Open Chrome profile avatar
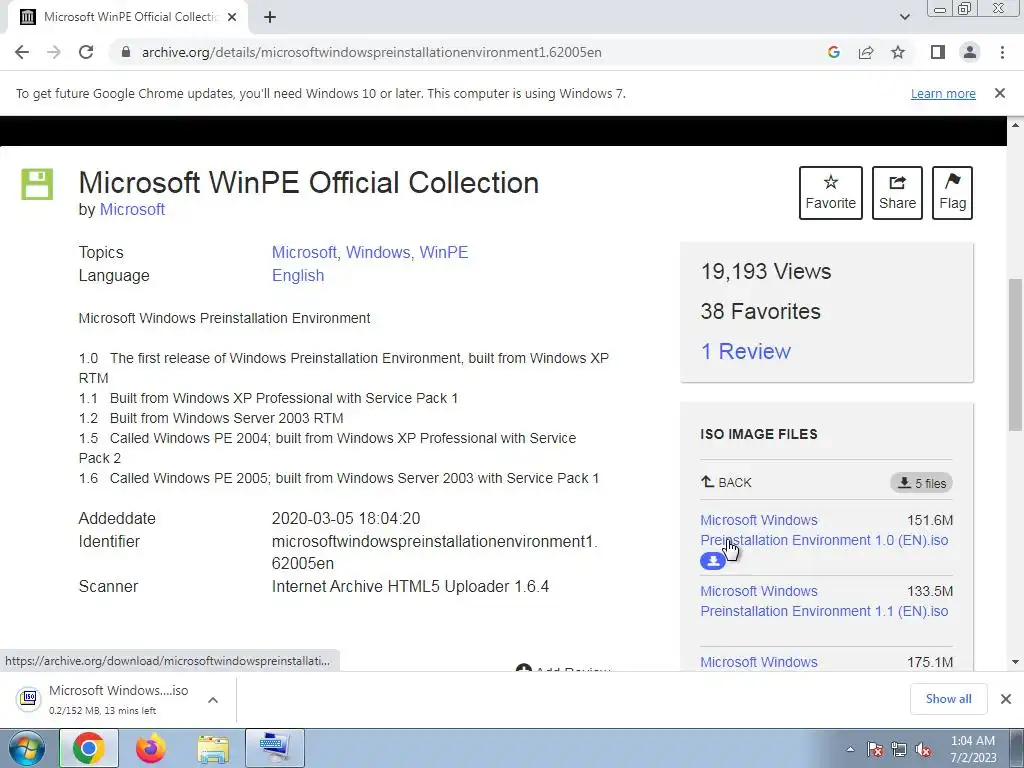Screen dimensions: 1024x768 point(970,52)
